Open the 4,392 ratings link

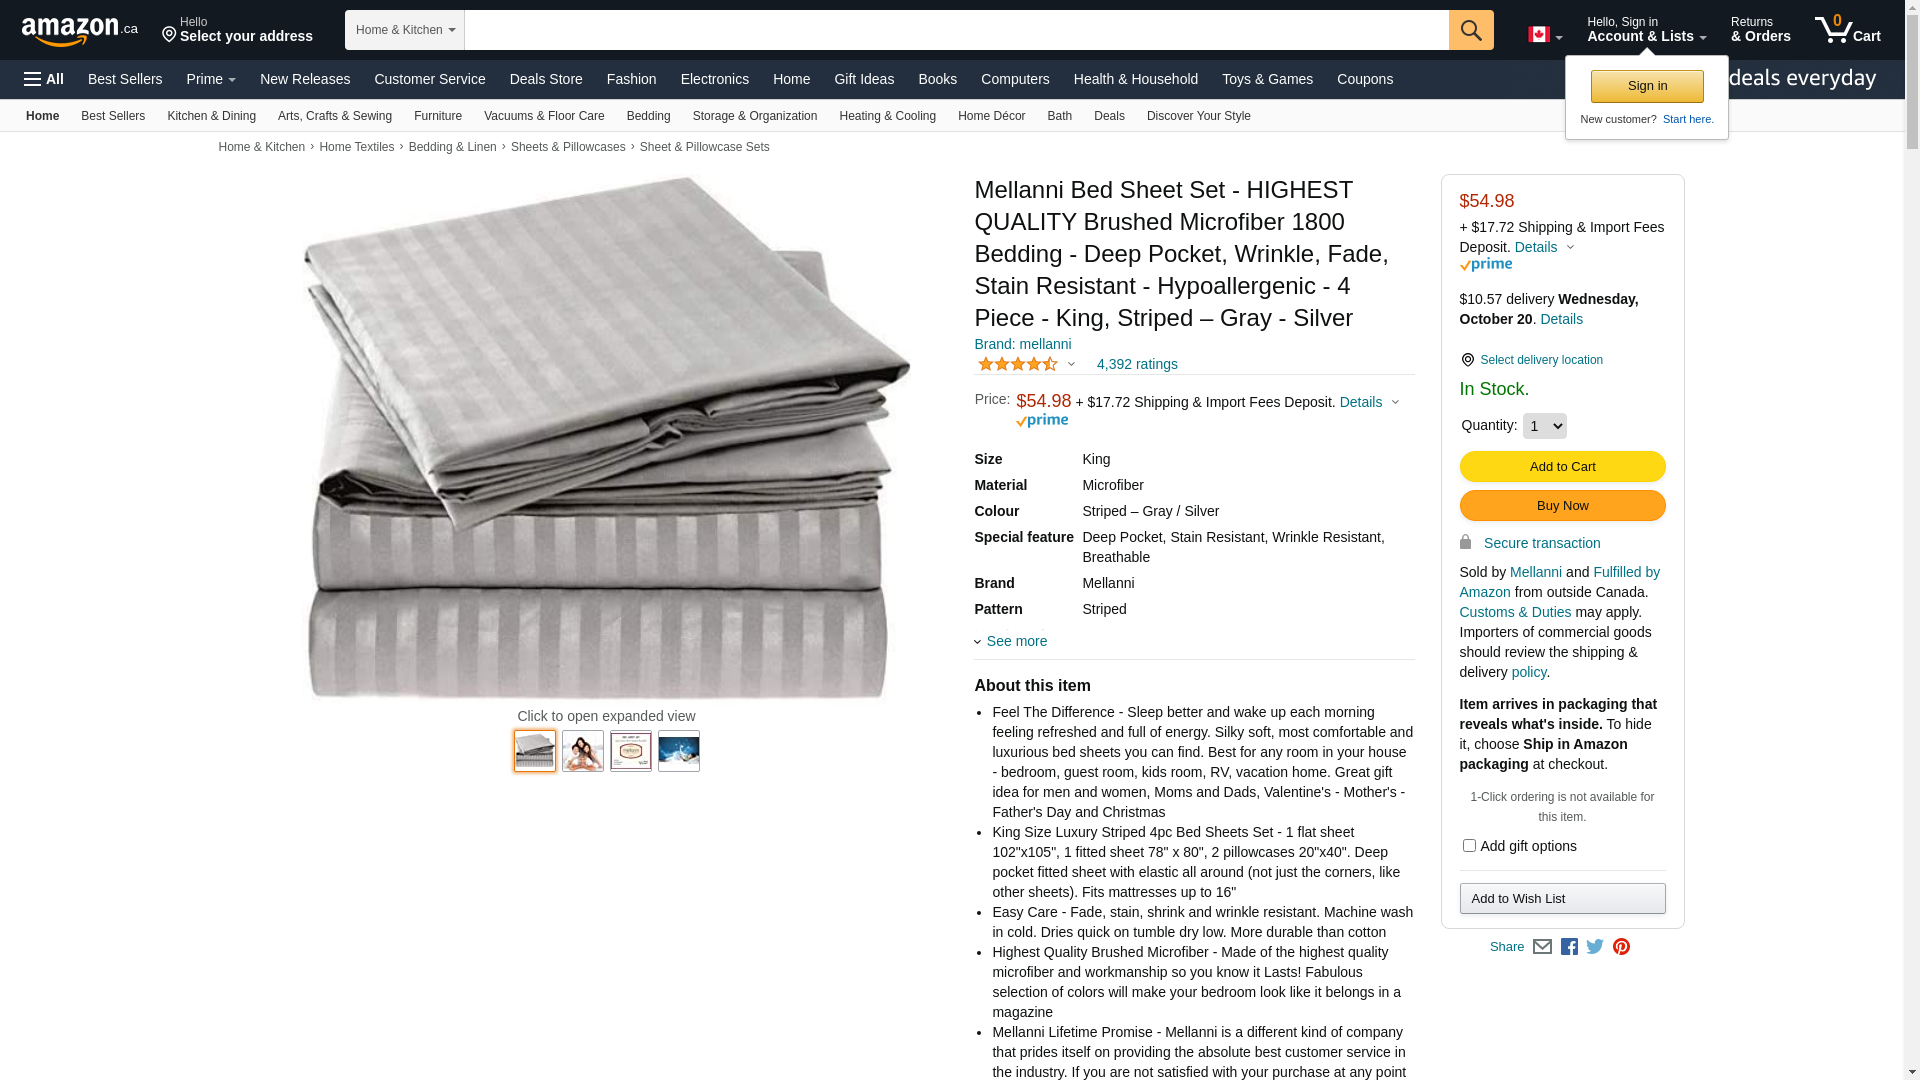pyautogui.click(x=1137, y=364)
